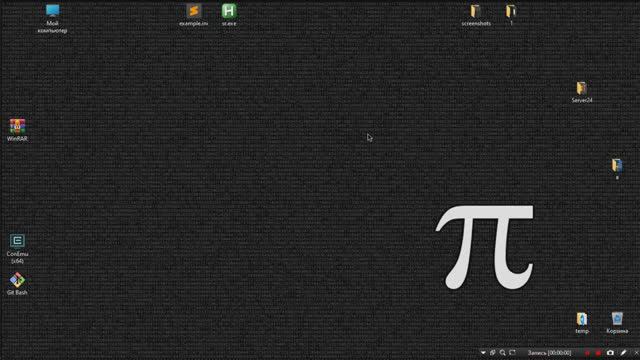Select the blue-yellow folder below Server24
The image size is (640, 360).
(x=617, y=169)
